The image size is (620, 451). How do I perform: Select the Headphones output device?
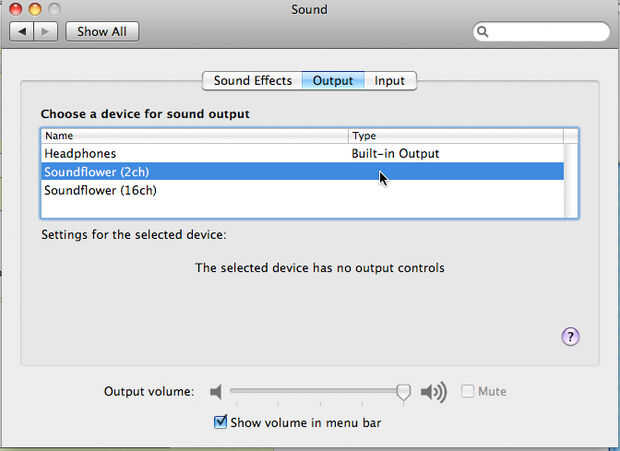(80, 154)
